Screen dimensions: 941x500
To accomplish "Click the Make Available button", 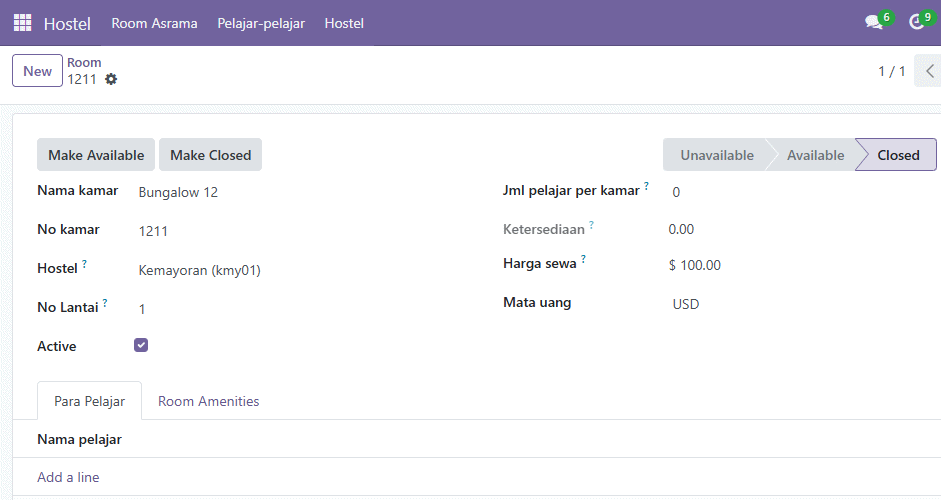I will click(x=96, y=155).
